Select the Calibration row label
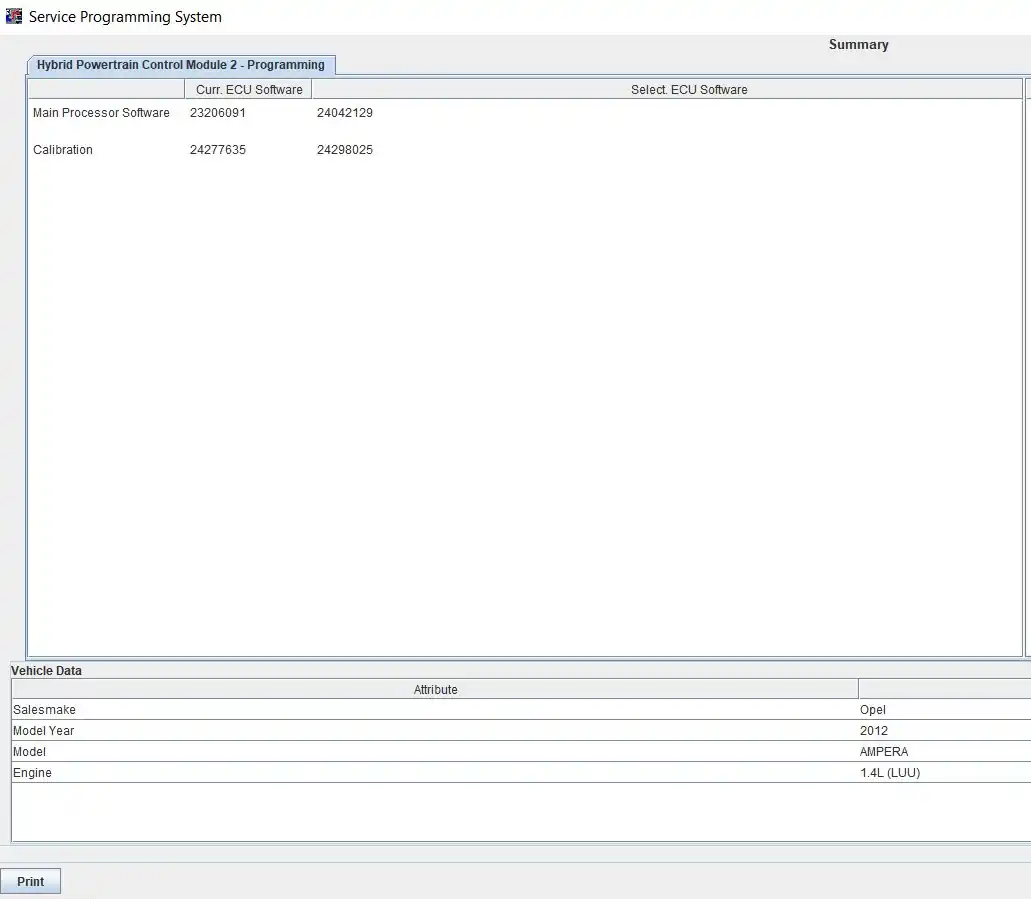Image resolution: width=1031 pixels, height=899 pixels. pos(63,150)
